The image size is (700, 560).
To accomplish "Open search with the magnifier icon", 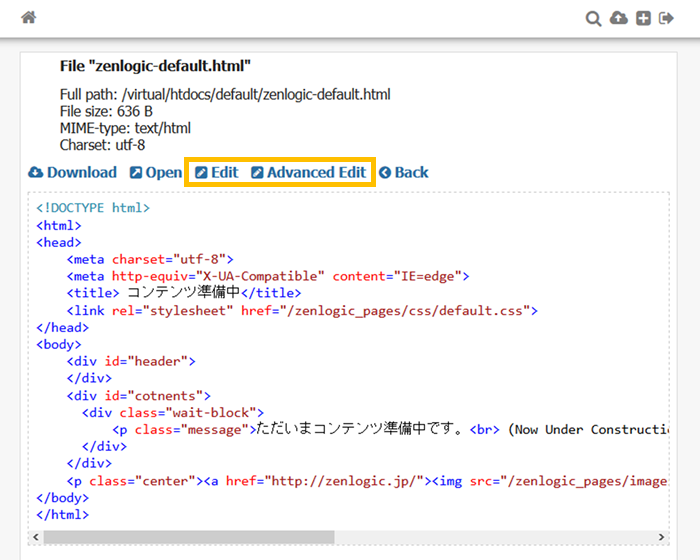I will [x=593, y=18].
